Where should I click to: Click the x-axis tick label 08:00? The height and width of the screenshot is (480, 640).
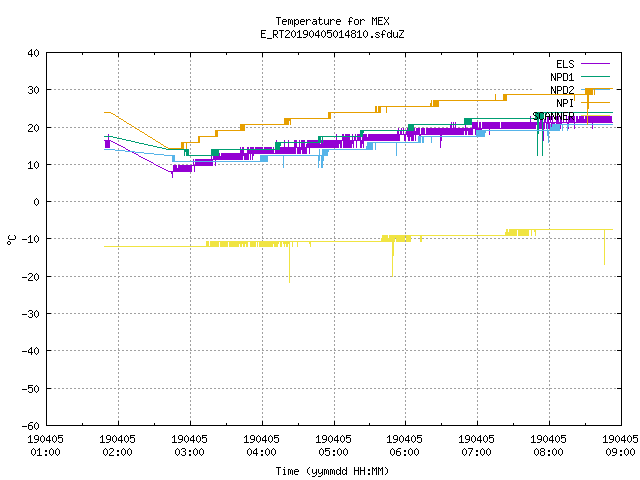(548, 452)
